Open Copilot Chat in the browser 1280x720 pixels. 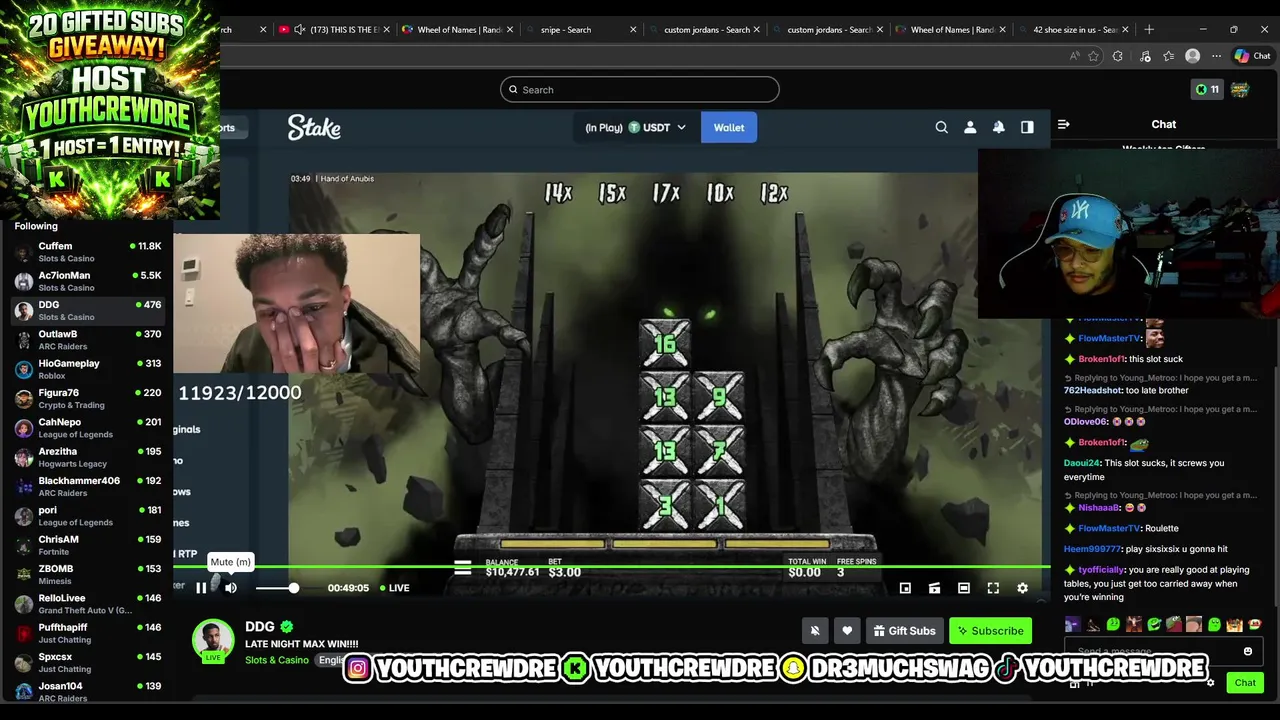click(1252, 57)
